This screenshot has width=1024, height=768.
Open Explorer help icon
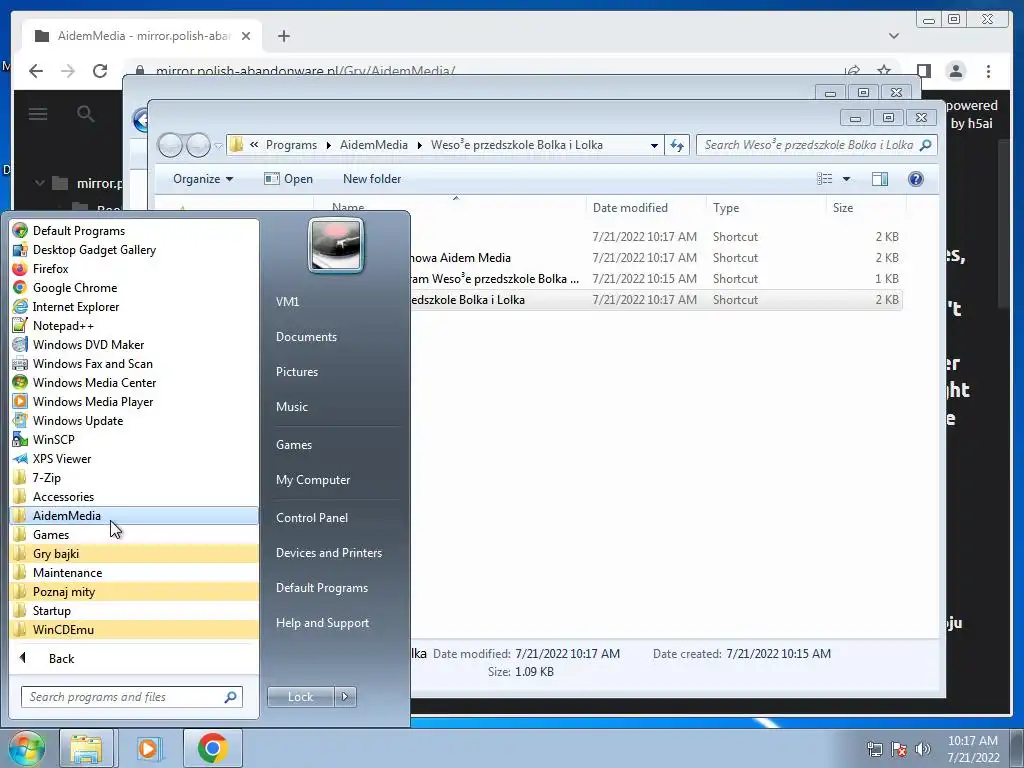tap(916, 179)
